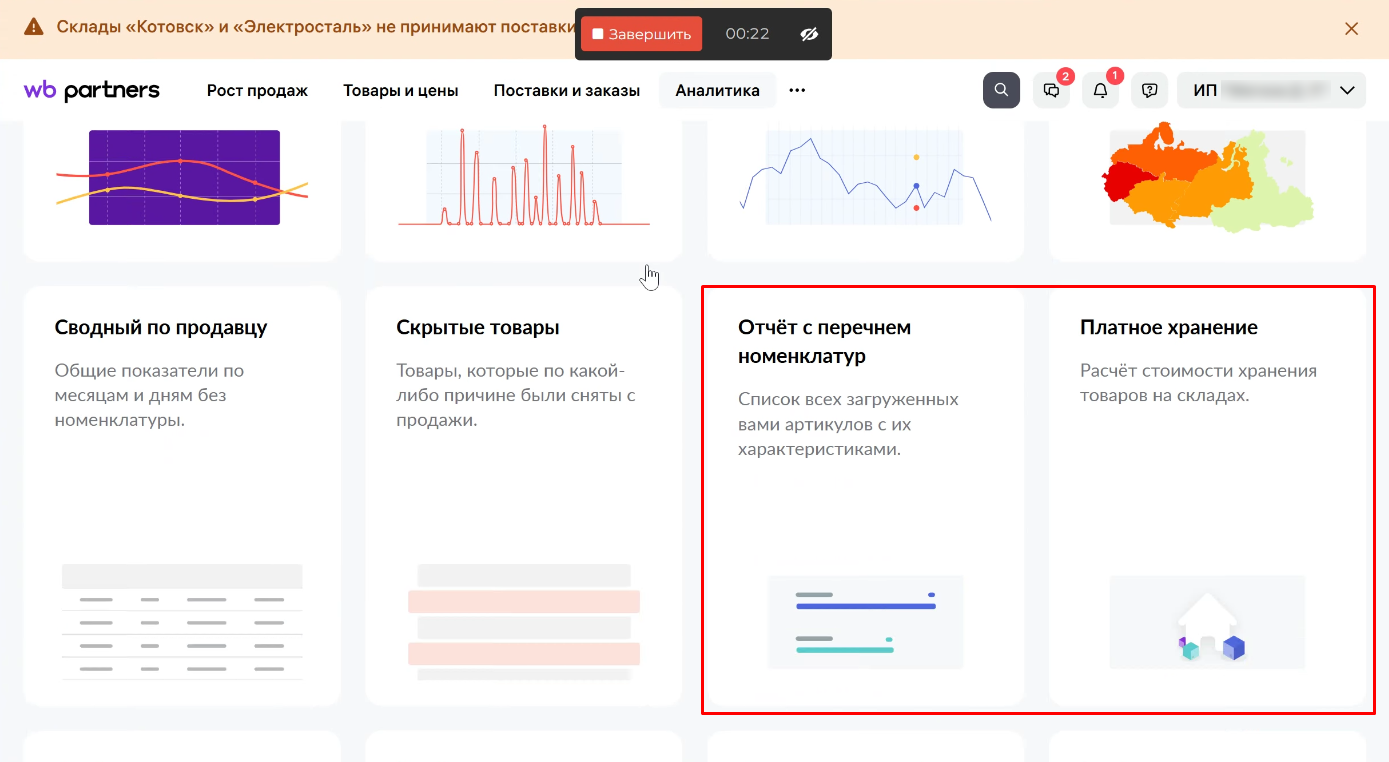Hide the recording overlay via crossed-eye icon
1389x762 pixels.
tap(809, 34)
